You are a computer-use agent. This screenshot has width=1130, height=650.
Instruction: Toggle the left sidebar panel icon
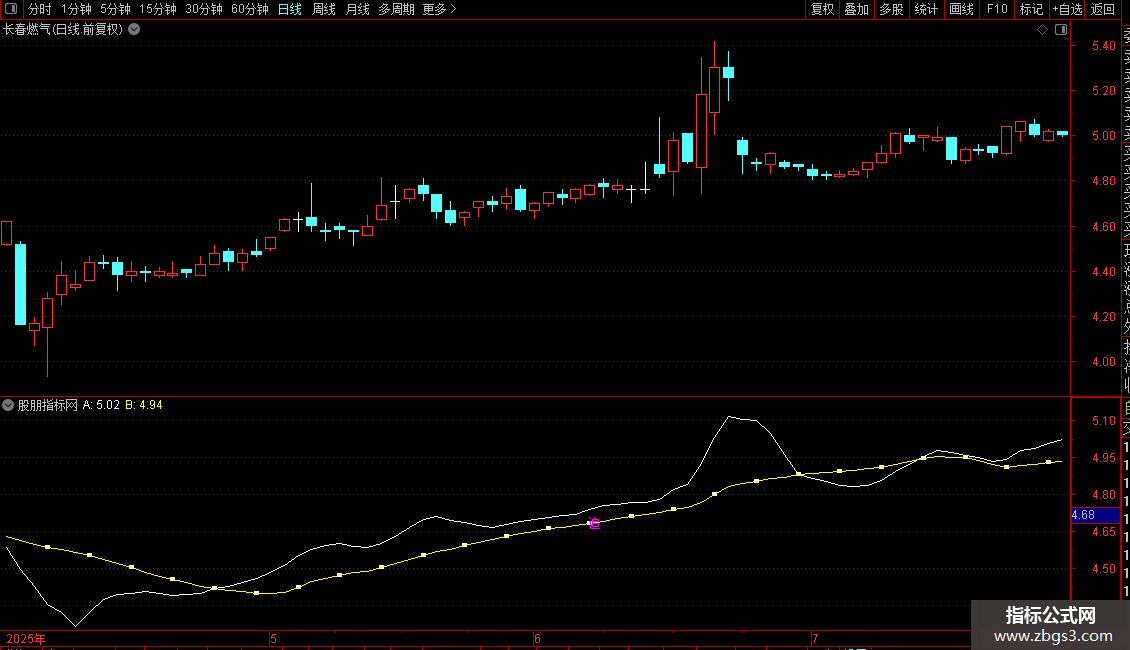point(11,9)
